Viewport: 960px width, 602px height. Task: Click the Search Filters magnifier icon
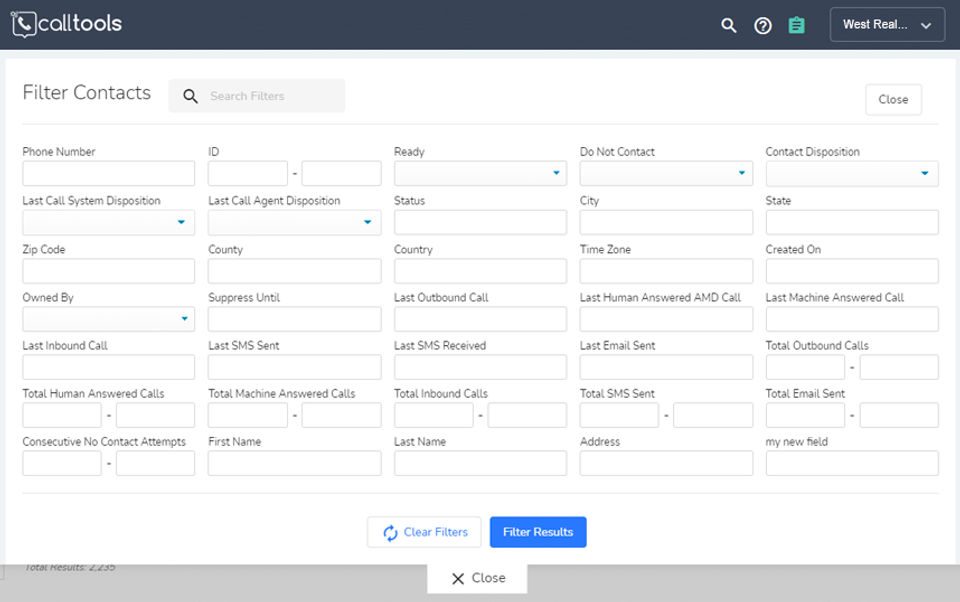coord(190,96)
